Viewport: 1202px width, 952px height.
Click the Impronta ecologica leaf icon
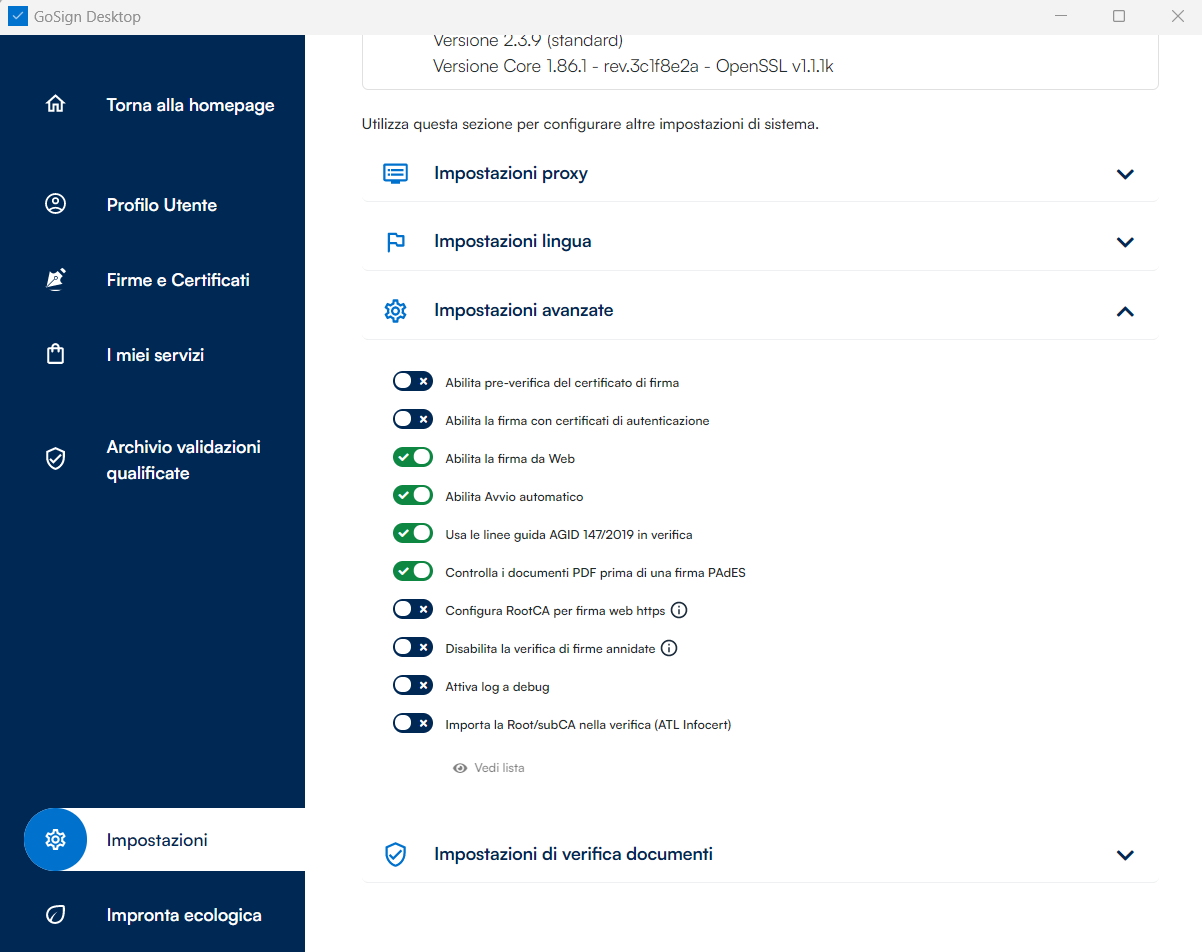[56, 914]
